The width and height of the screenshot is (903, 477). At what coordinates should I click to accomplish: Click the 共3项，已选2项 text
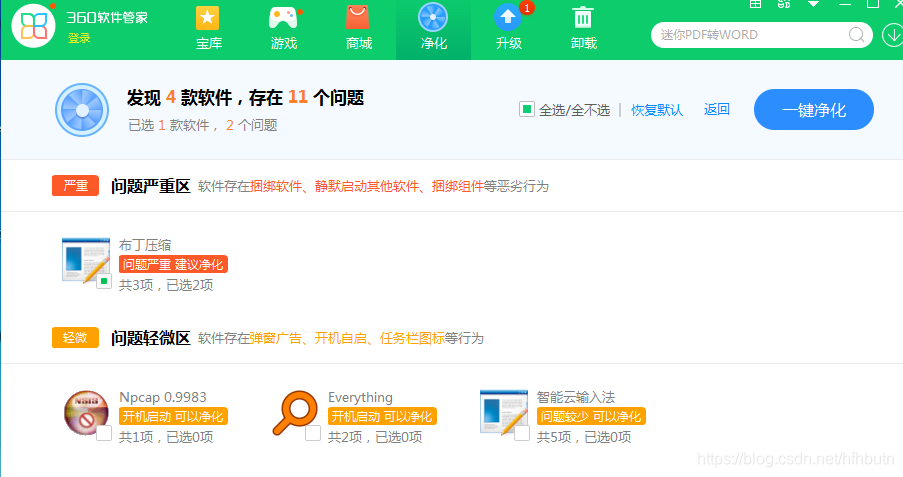tap(166, 285)
